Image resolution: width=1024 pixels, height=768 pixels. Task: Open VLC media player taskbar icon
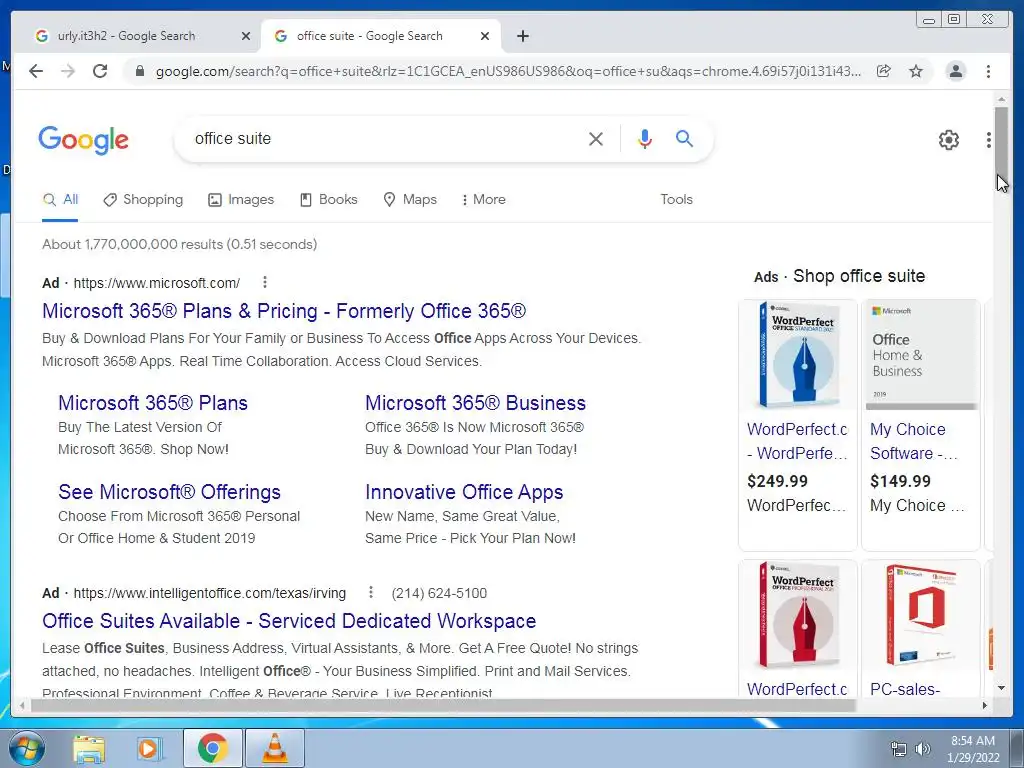[274, 748]
